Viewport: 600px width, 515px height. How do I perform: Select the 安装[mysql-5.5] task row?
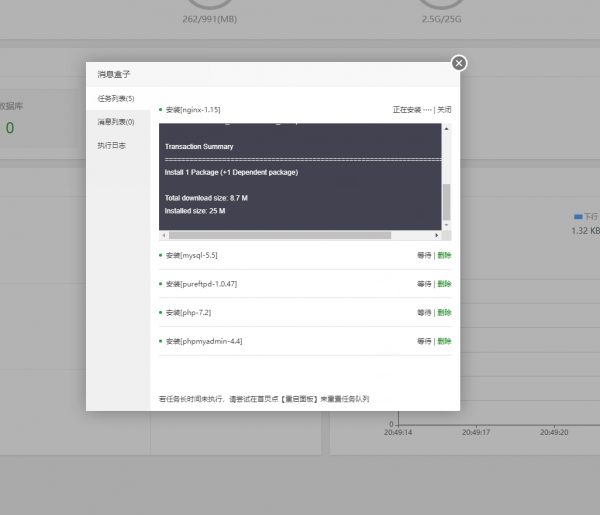coord(305,255)
